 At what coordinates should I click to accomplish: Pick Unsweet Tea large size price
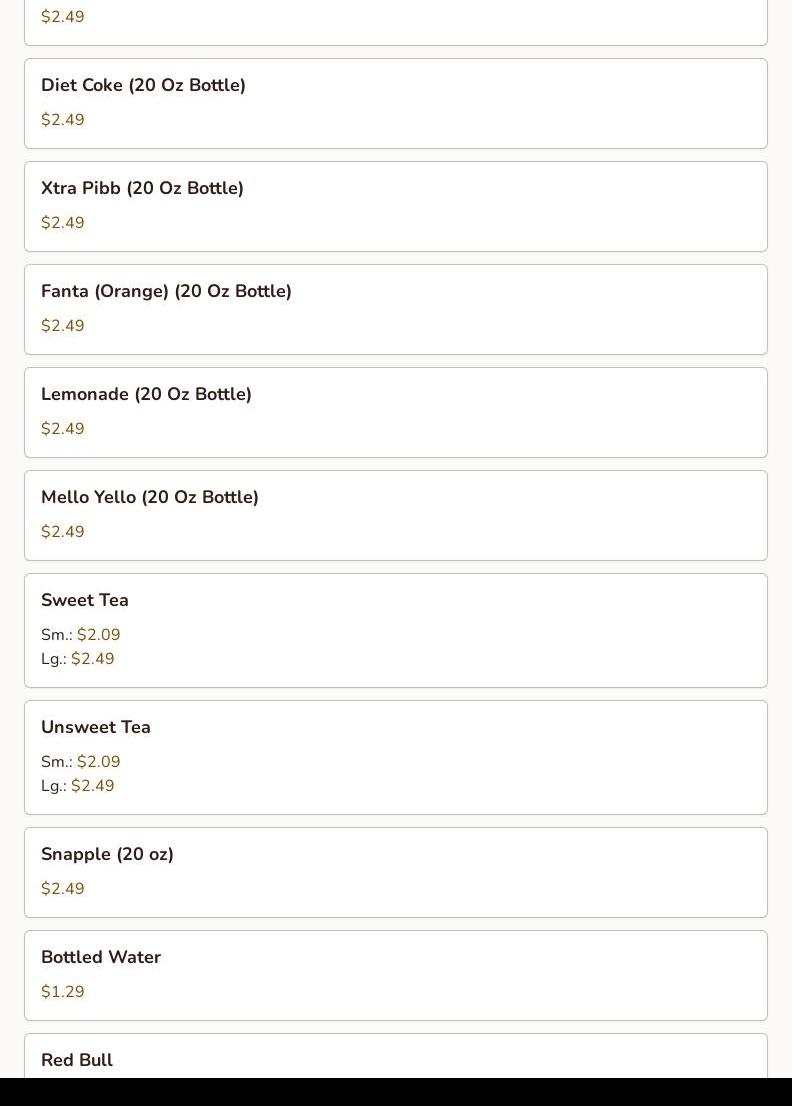[x=92, y=786]
